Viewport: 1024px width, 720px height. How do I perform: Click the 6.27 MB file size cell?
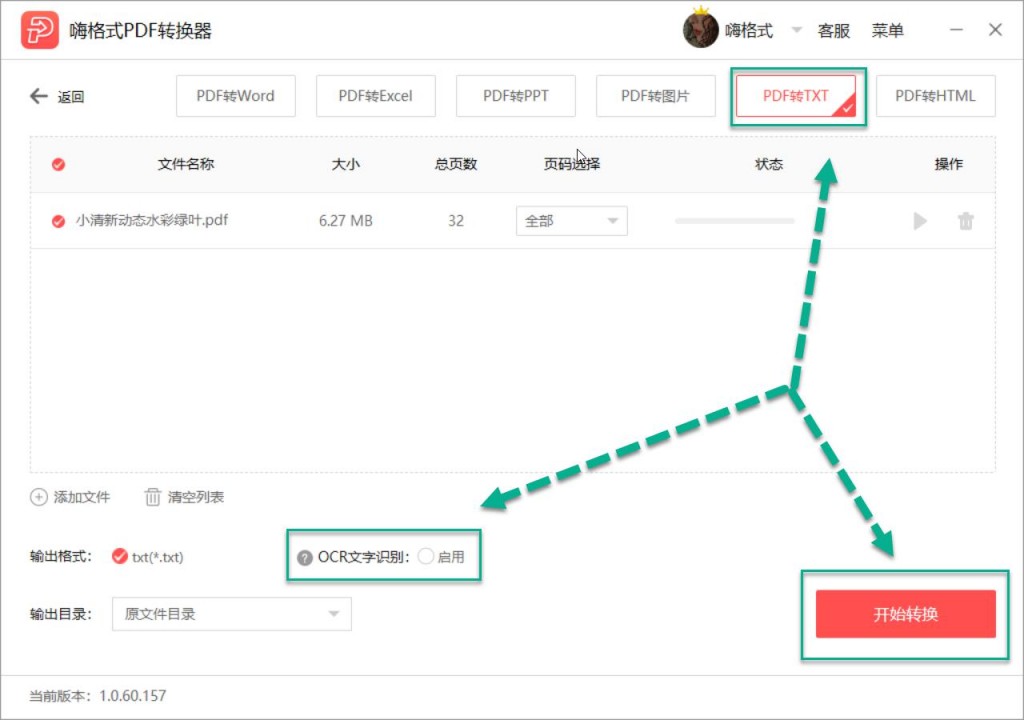[x=345, y=221]
